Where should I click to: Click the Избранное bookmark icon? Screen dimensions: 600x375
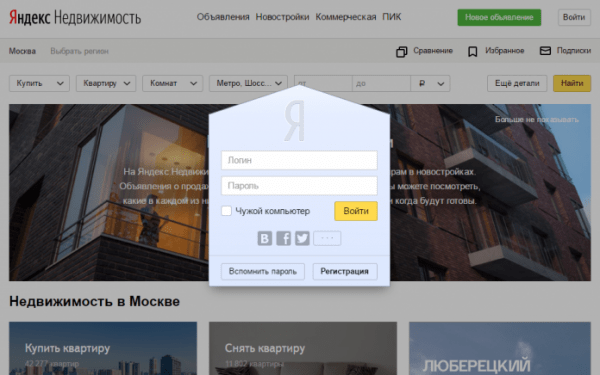point(473,51)
